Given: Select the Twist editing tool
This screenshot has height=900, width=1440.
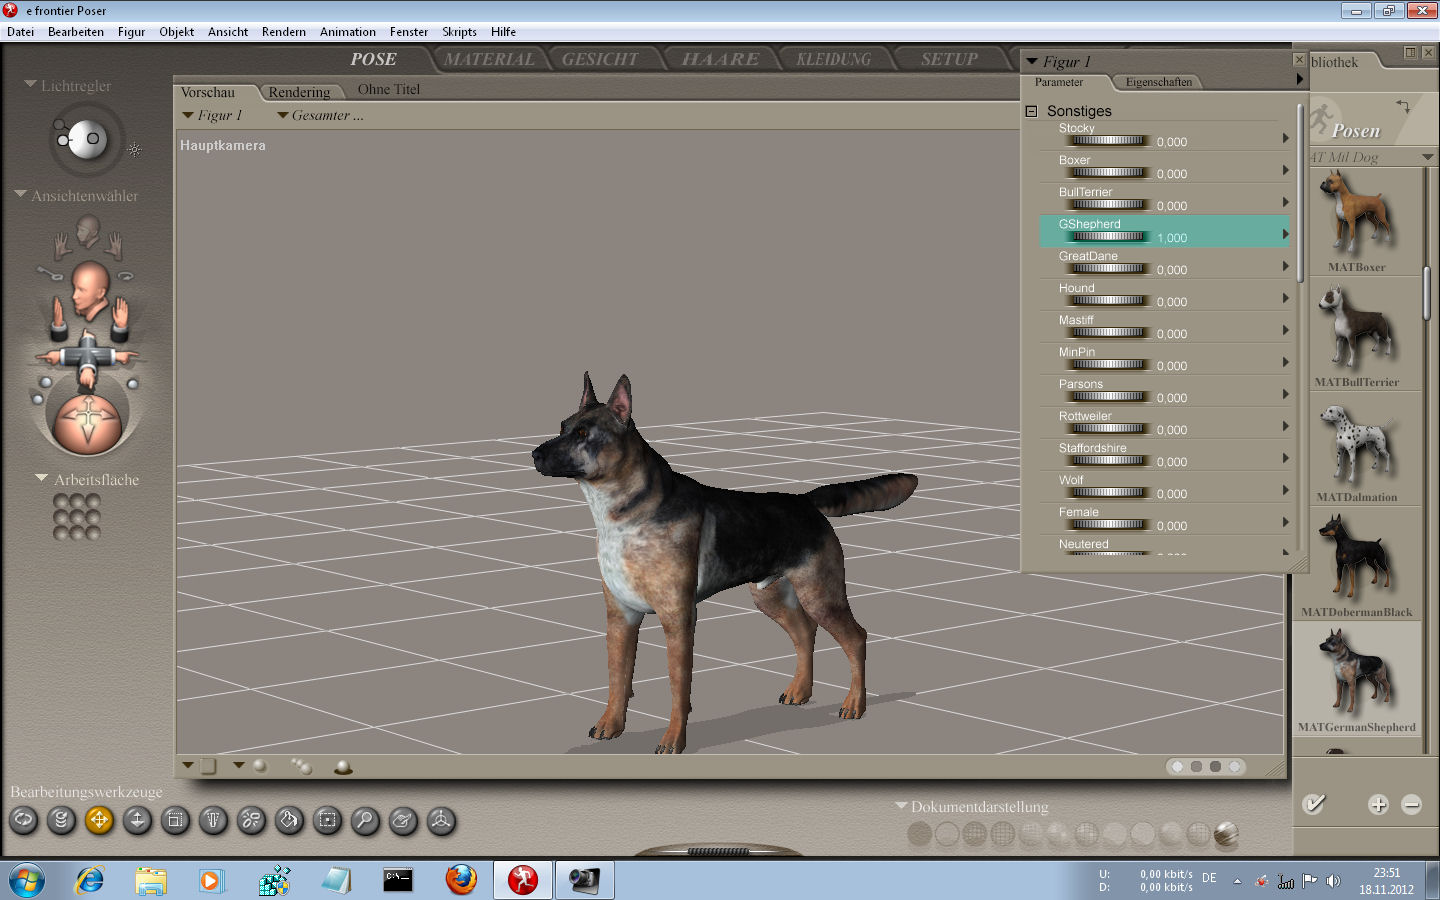Looking at the screenshot, I should (61, 821).
